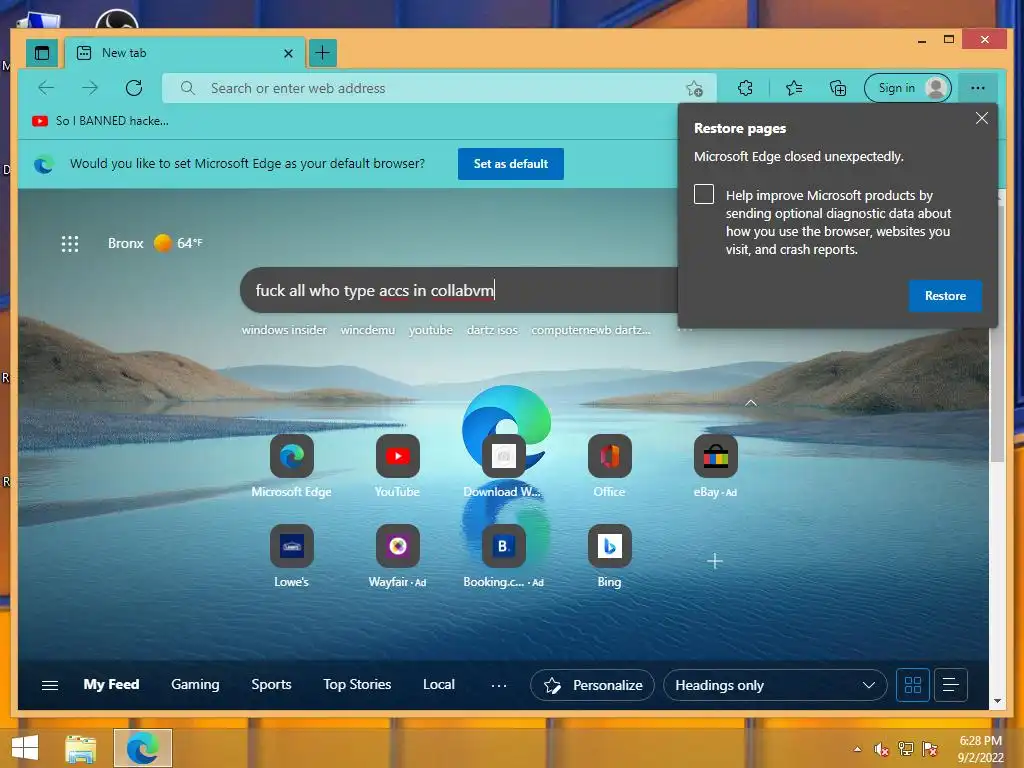Select 'windows insider' search suggestion
Viewport: 1024px width, 768px height.
tap(284, 330)
